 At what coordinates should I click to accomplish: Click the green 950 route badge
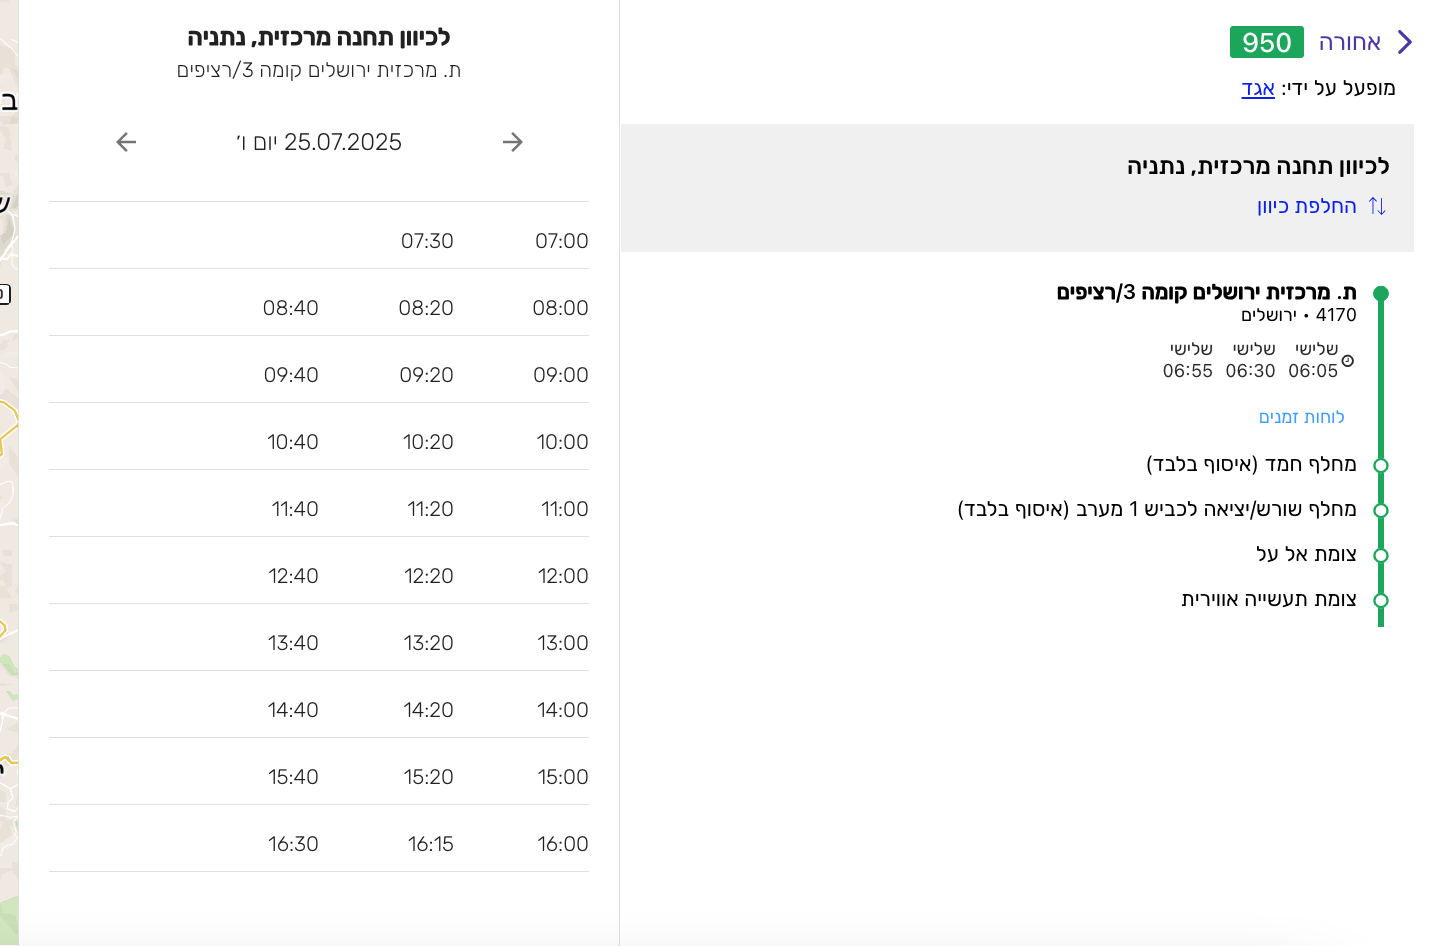pyautogui.click(x=1266, y=42)
